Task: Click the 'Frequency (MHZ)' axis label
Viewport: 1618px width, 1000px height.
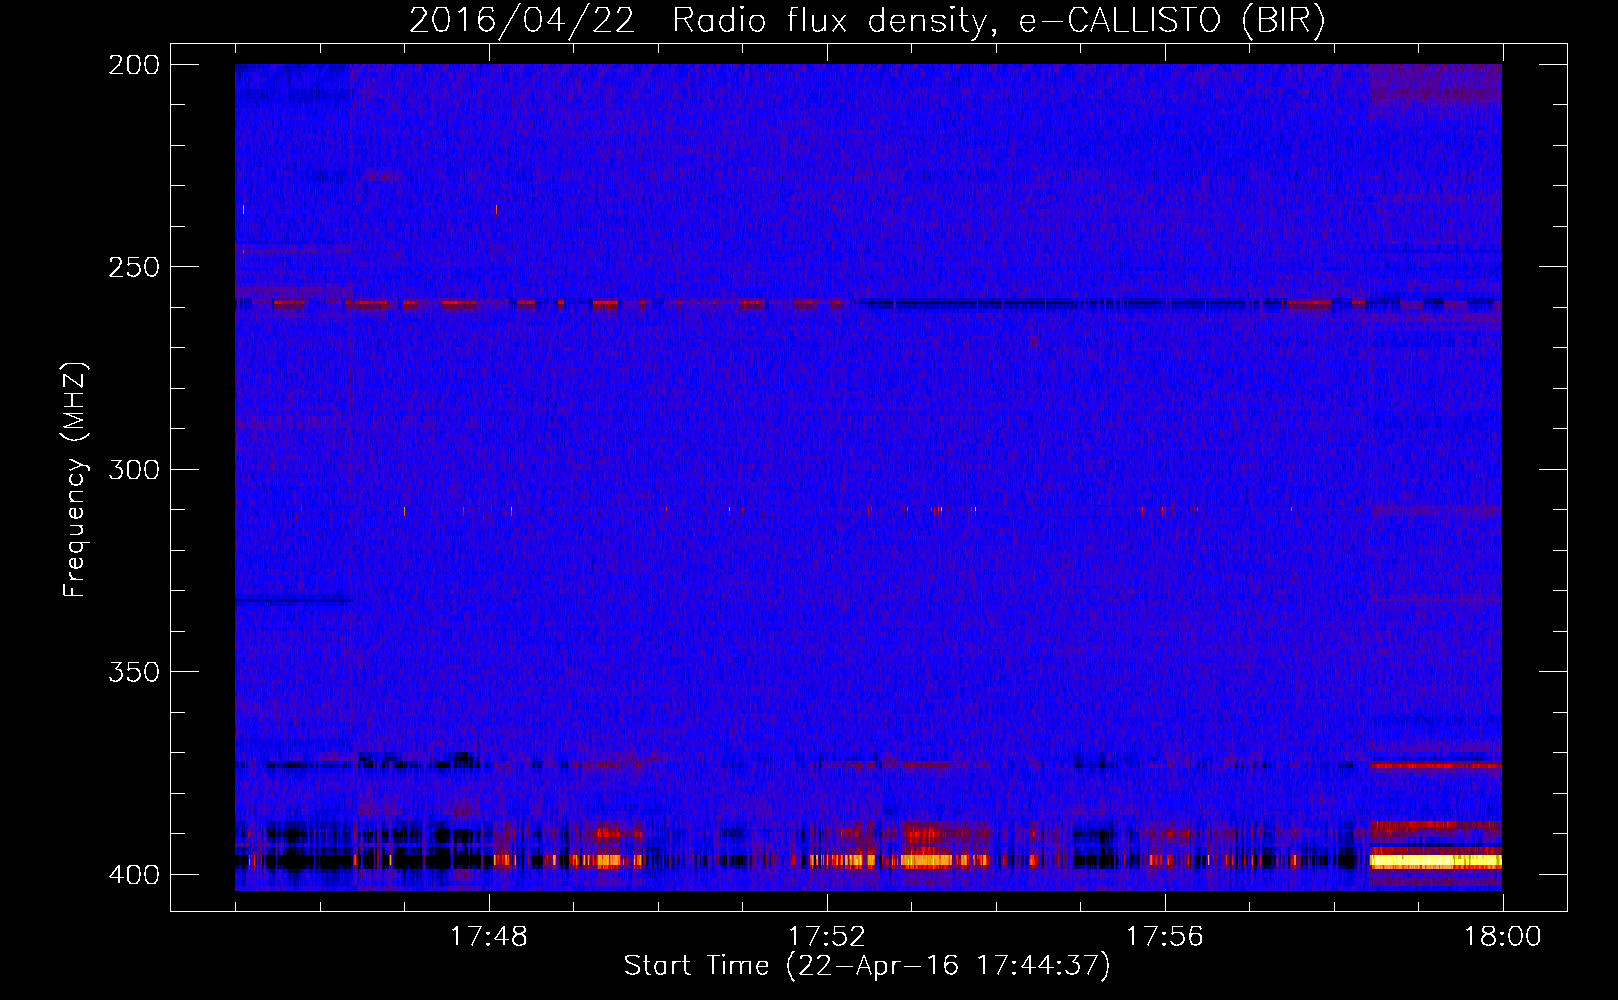Action: 75,479
